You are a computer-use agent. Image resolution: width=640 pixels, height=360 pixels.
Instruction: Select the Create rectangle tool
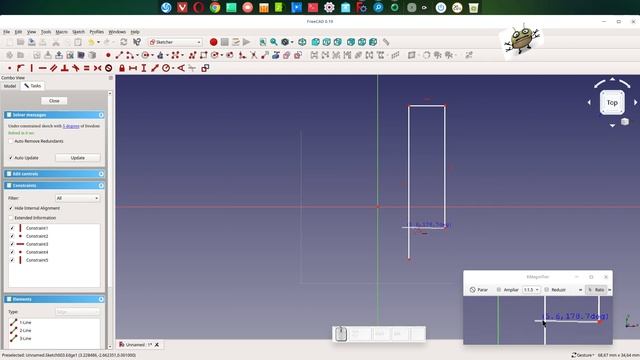pyautogui.click(x=203, y=55)
